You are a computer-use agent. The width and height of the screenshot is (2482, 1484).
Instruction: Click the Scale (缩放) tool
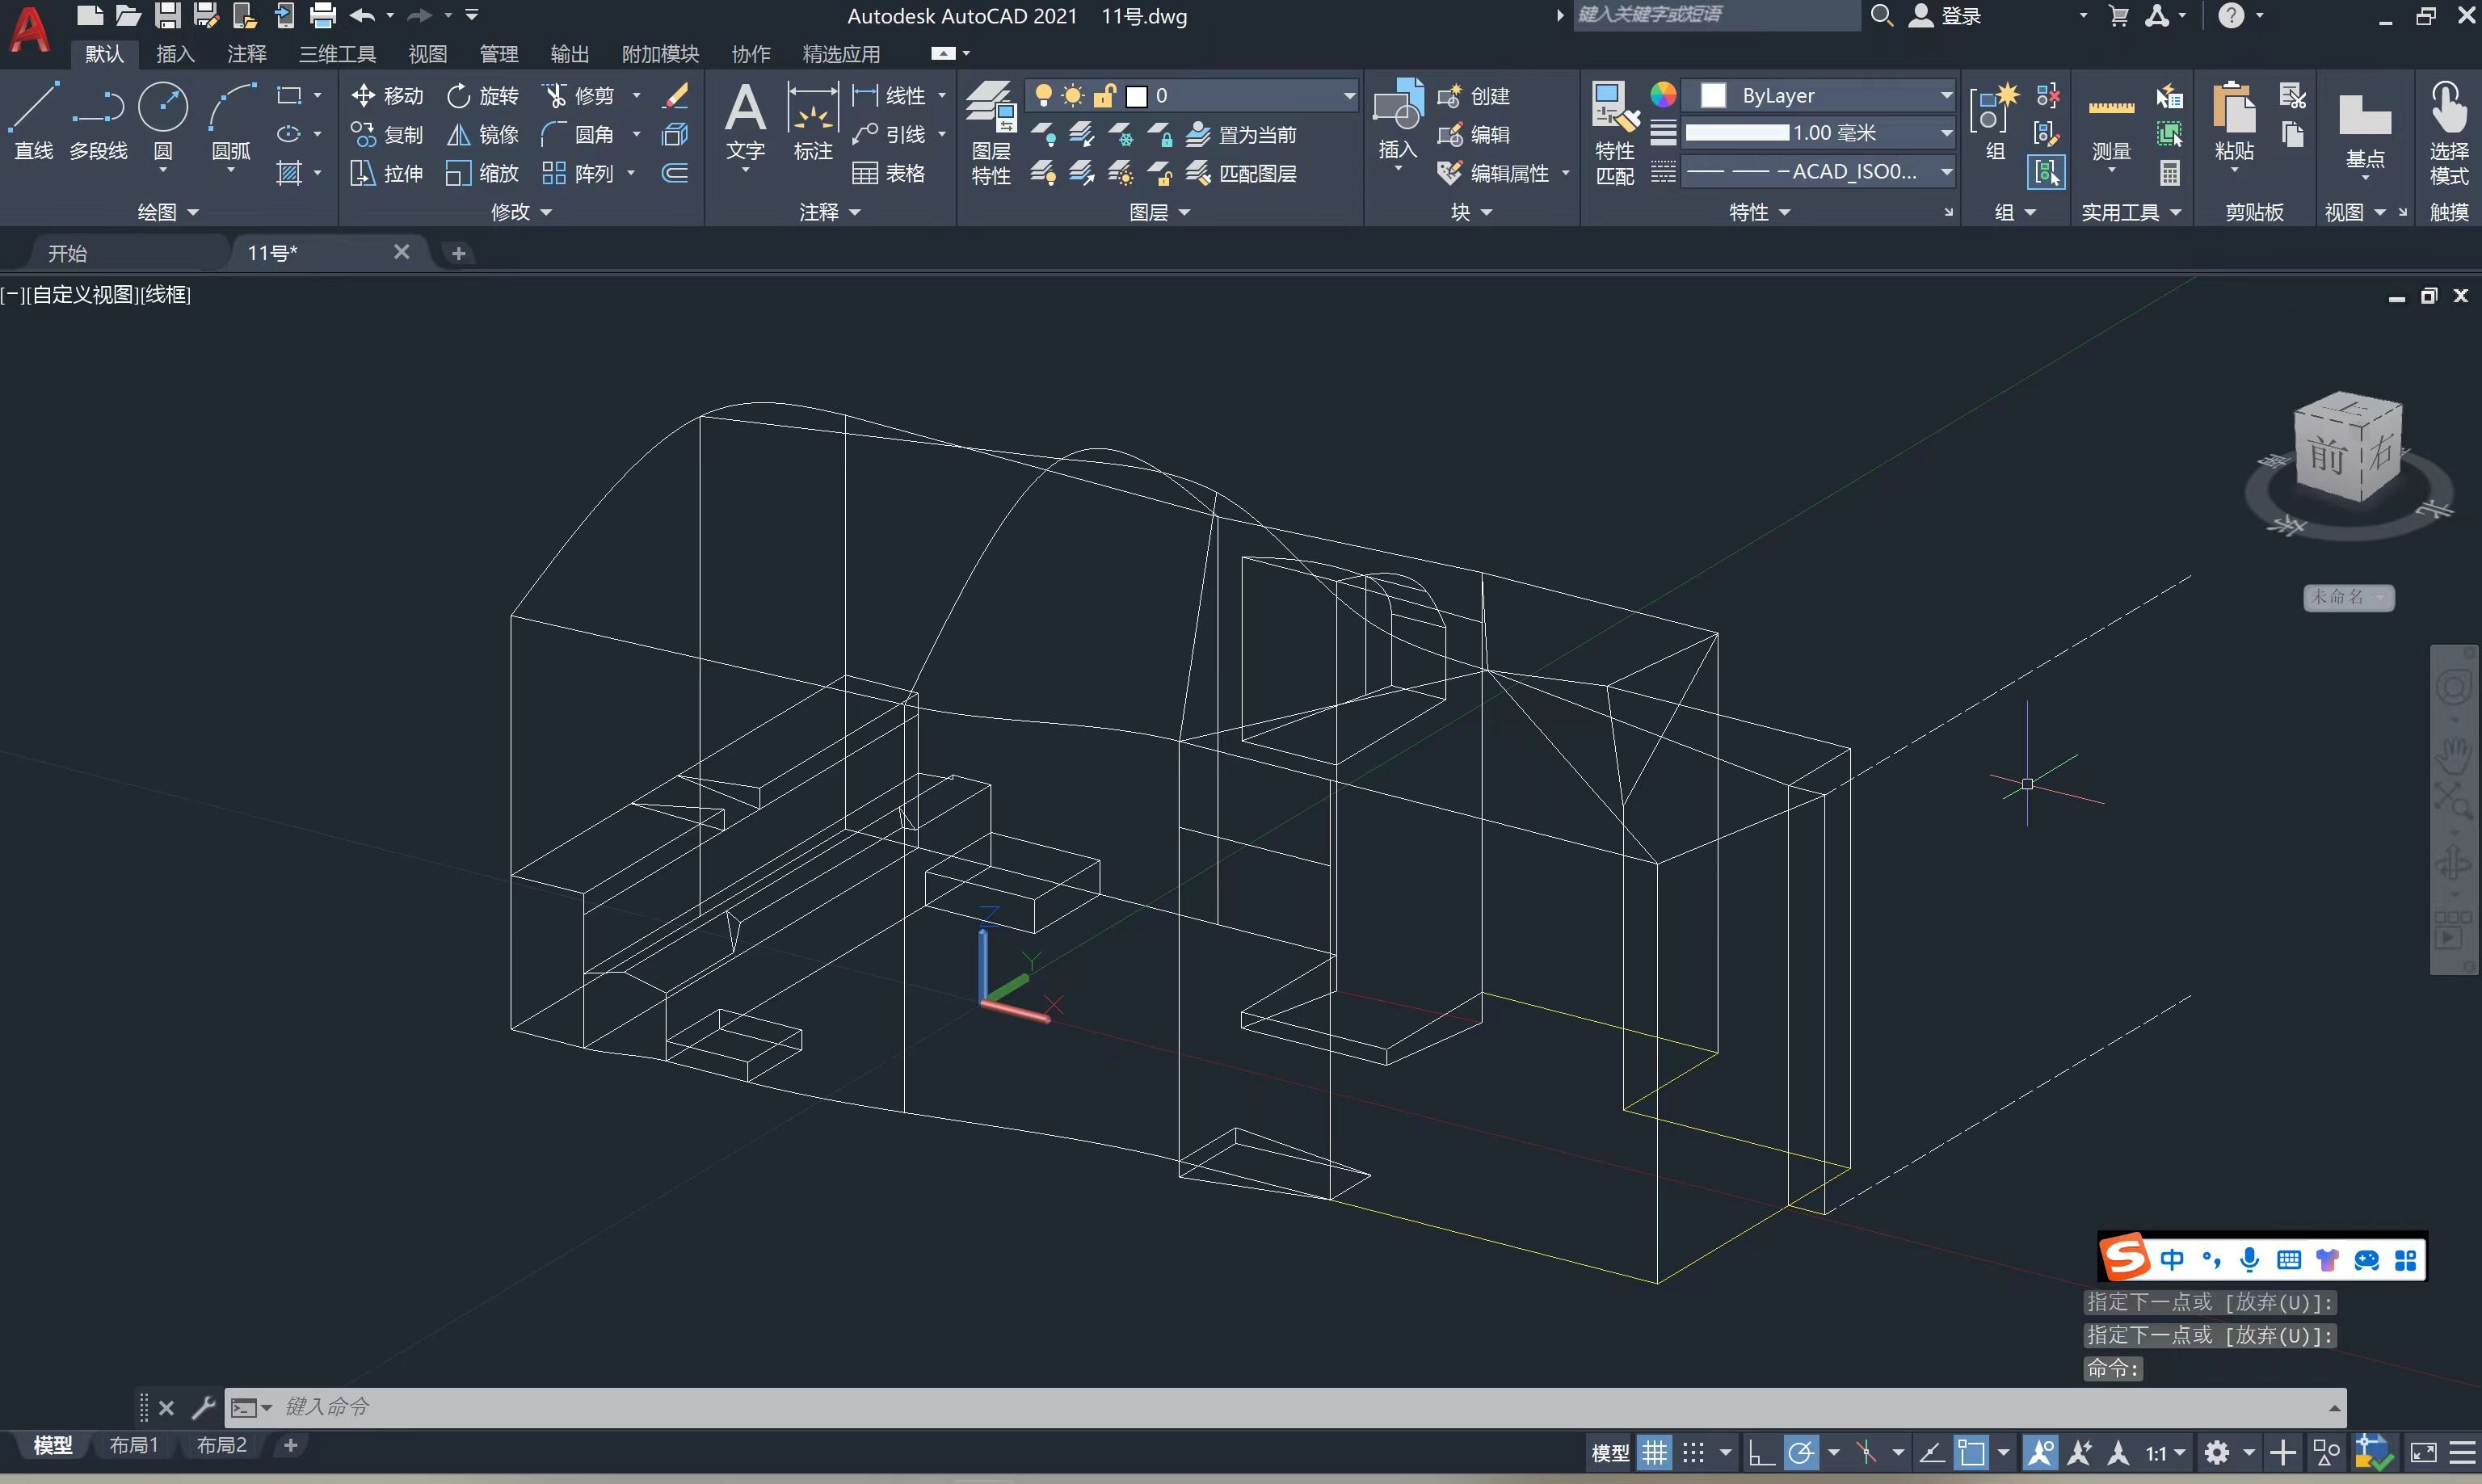(x=483, y=174)
